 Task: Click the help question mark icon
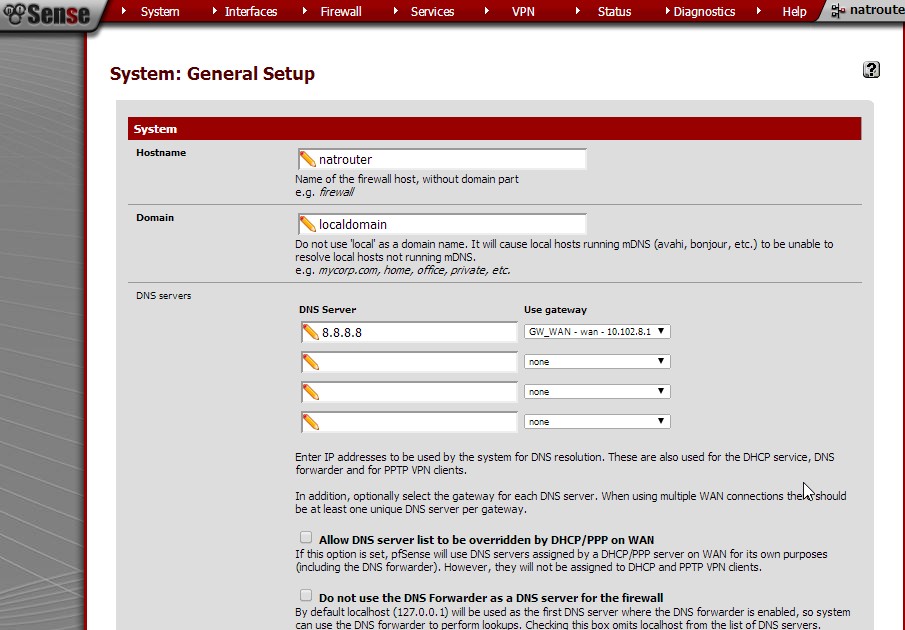point(871,69)
